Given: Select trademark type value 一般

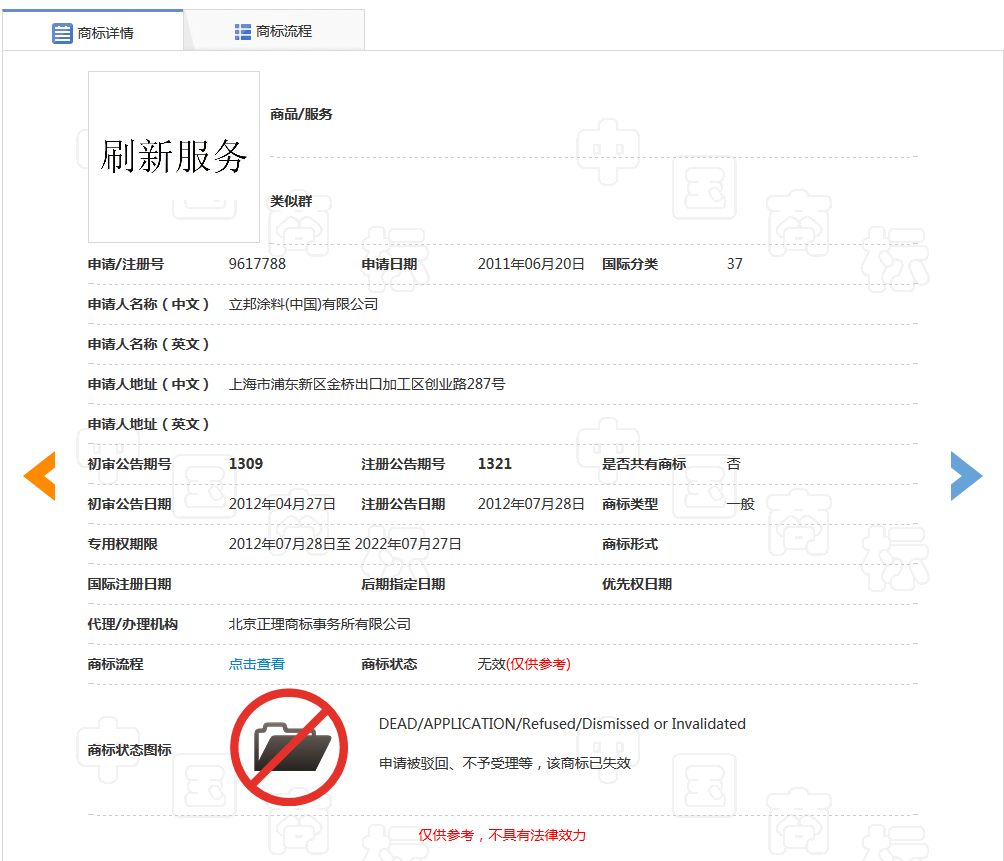Looking at the screenshot, I should point(741,504).
